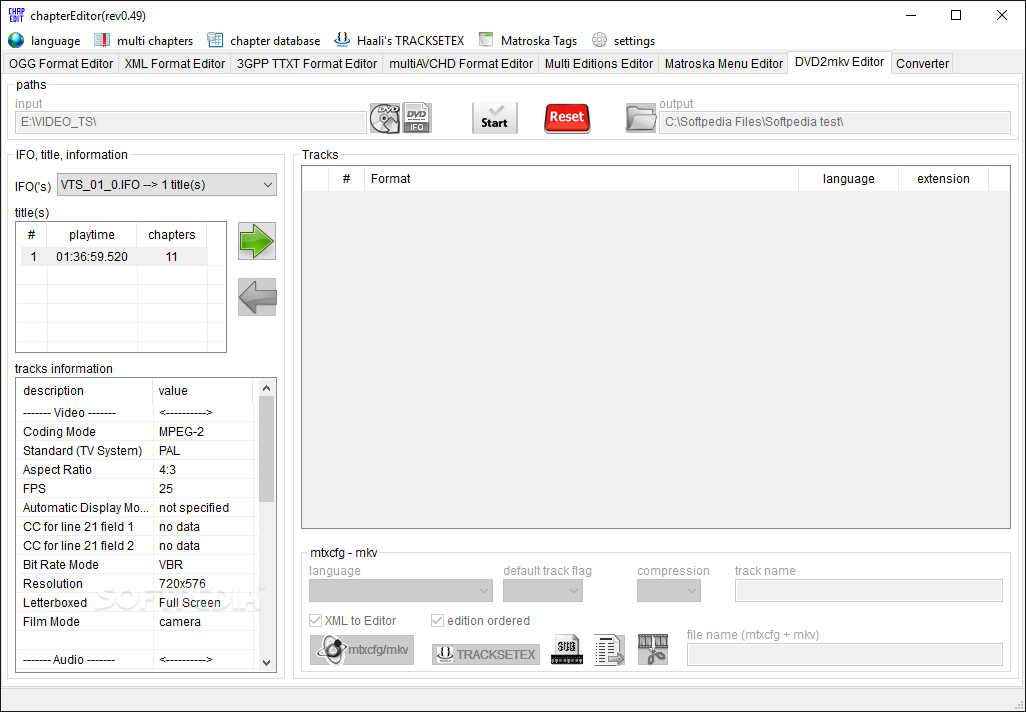
Task: Select title row with playtime 01:36:59.520
Action: click(x=114, y=257)
